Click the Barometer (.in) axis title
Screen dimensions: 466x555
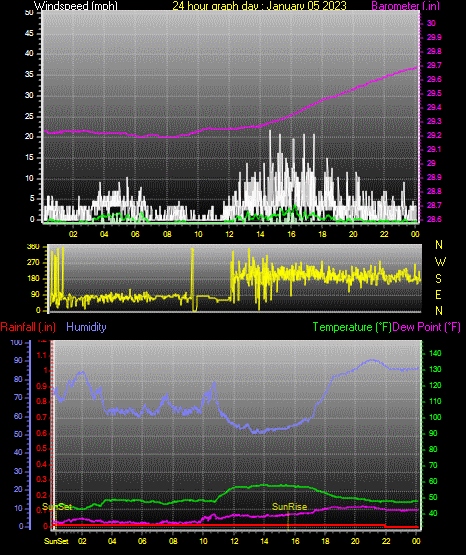[x=405, y=6]
